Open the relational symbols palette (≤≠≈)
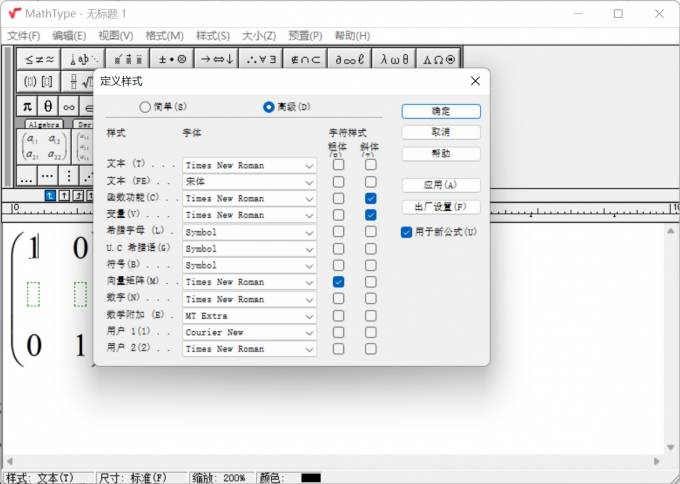 click(39, 59)
